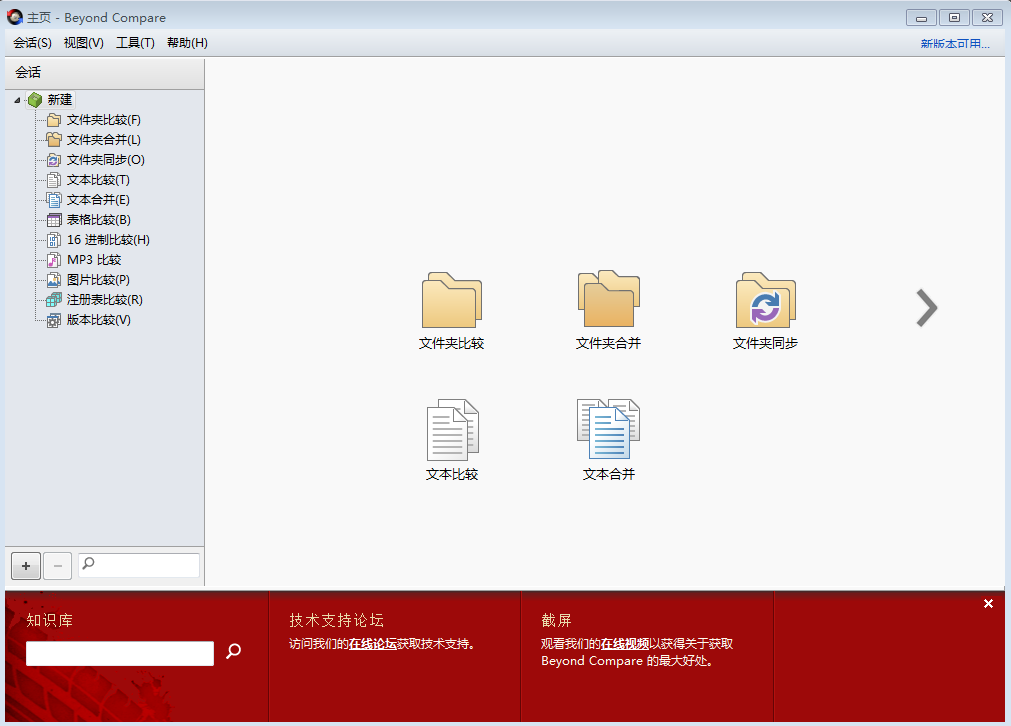Choose MP3 比较 in the session tree
This screenshot has width=1011, height=726.
point(93,260)
